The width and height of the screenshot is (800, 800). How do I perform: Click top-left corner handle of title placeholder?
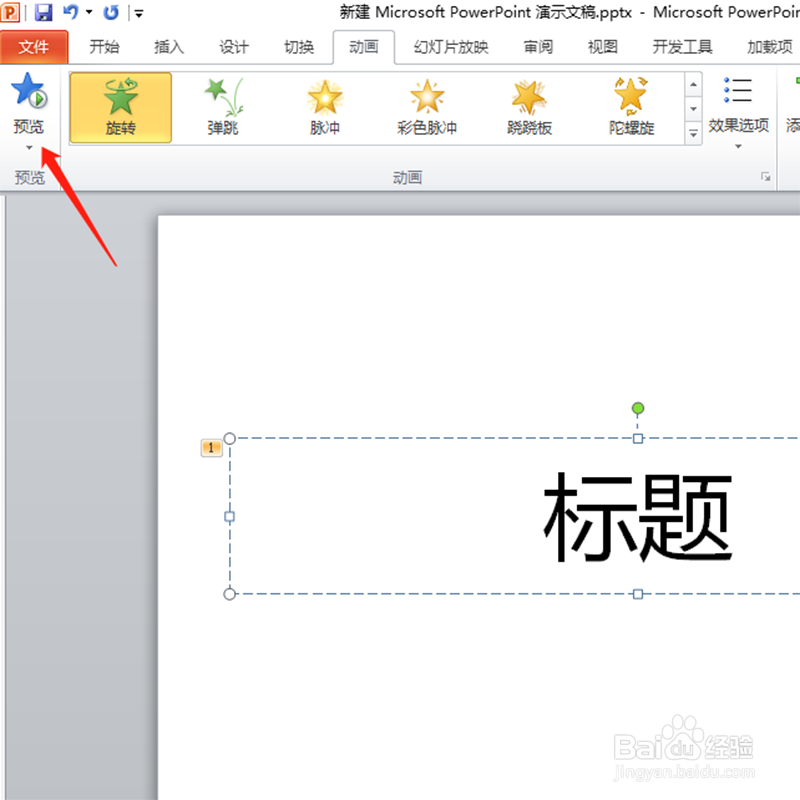tap(230, 438)
